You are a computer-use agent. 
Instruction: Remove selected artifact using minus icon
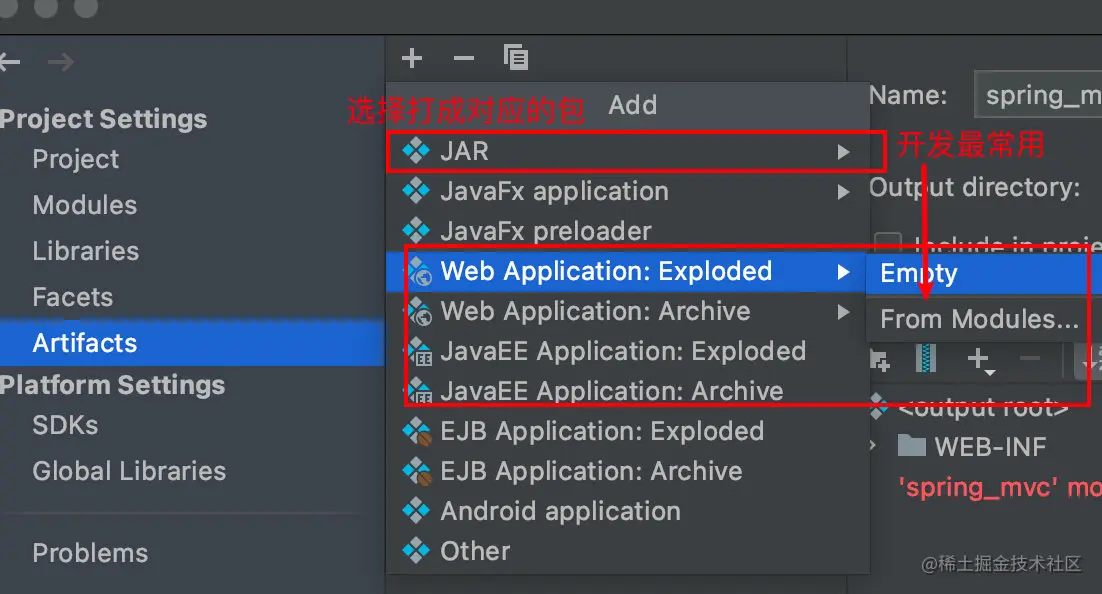click(x=463, y=58)
